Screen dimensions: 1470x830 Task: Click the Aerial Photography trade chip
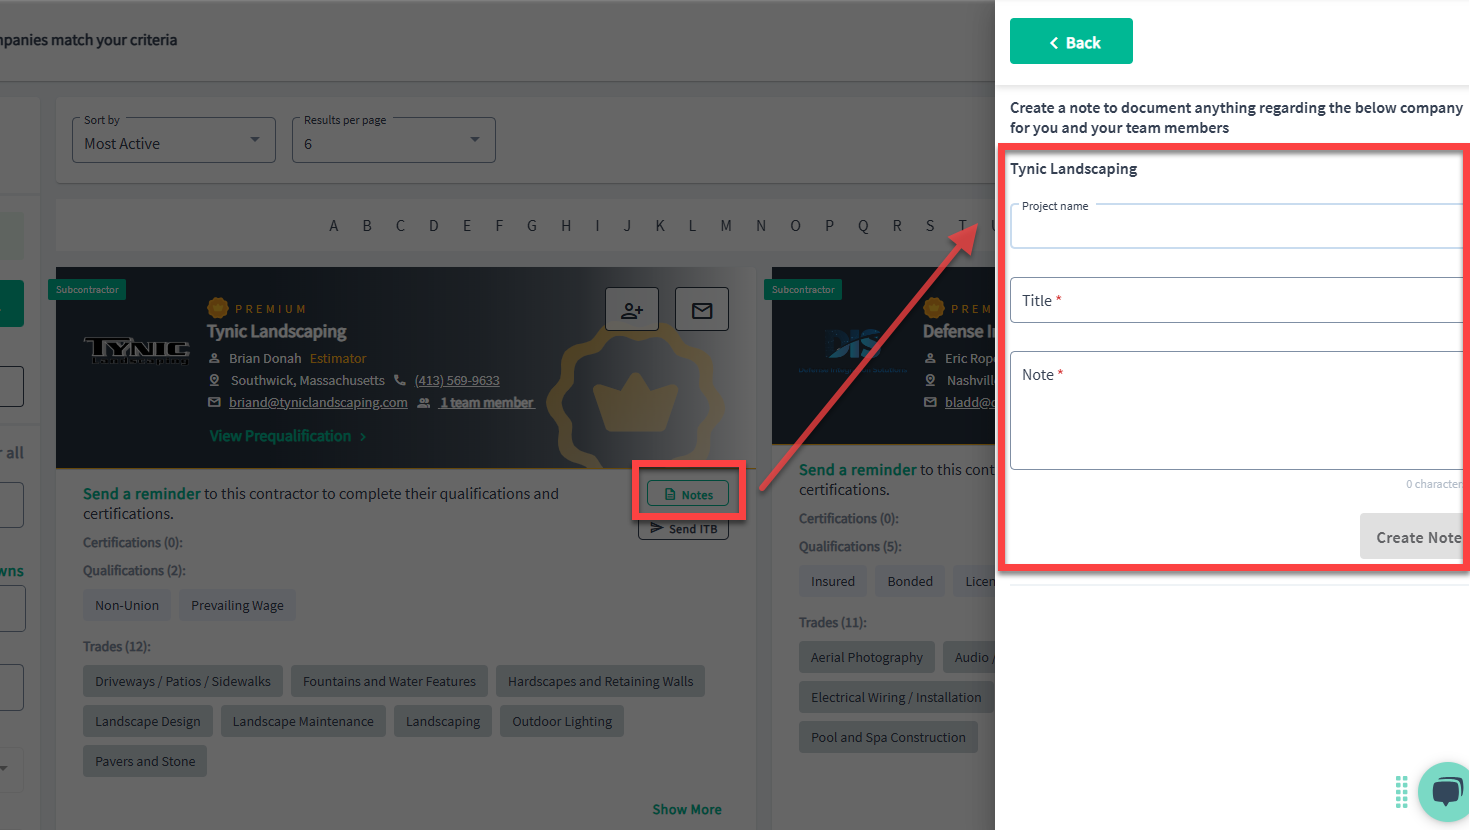tap(867, 657)
